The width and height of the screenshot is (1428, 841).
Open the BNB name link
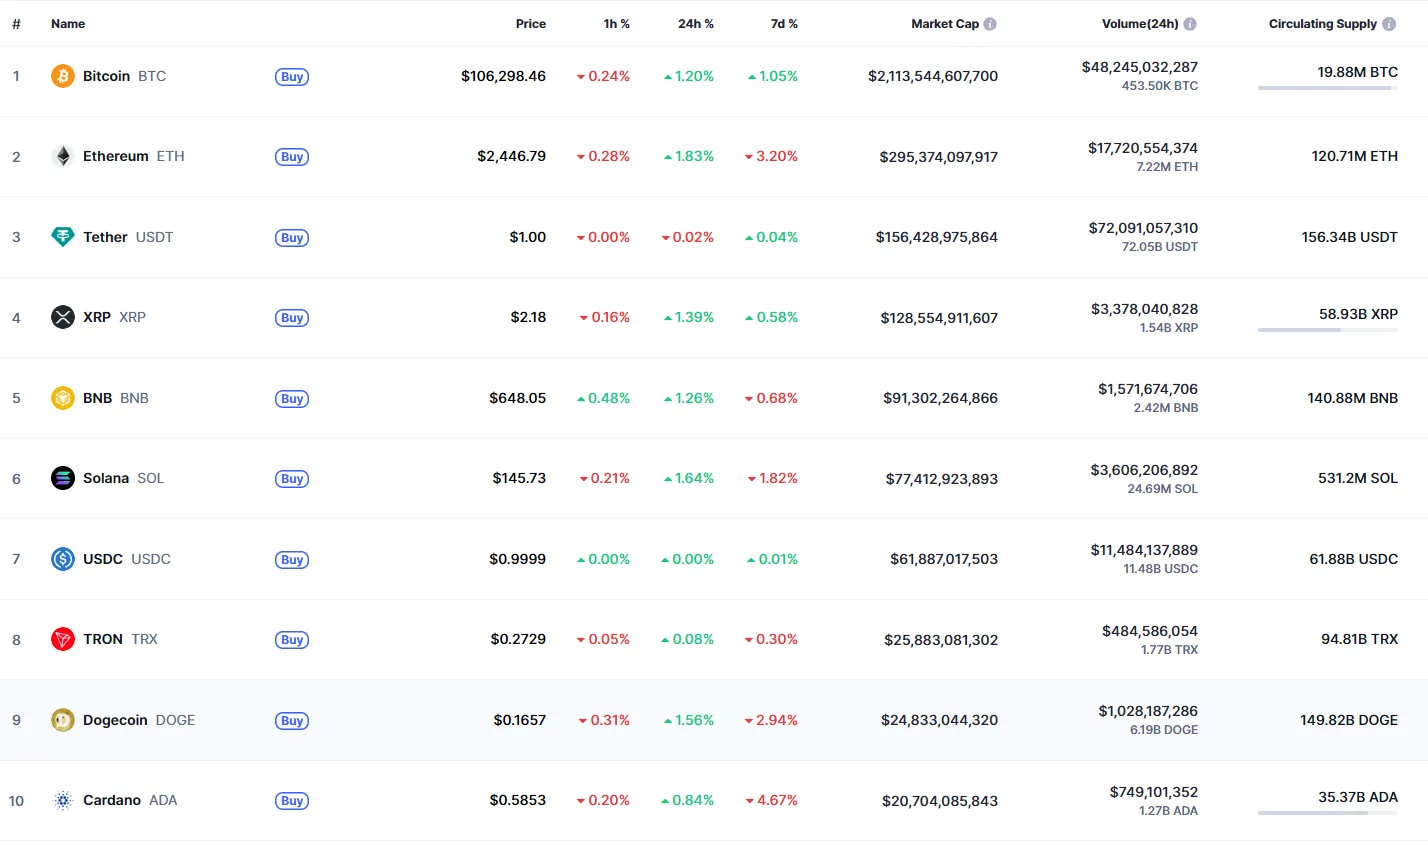[116, 398]
